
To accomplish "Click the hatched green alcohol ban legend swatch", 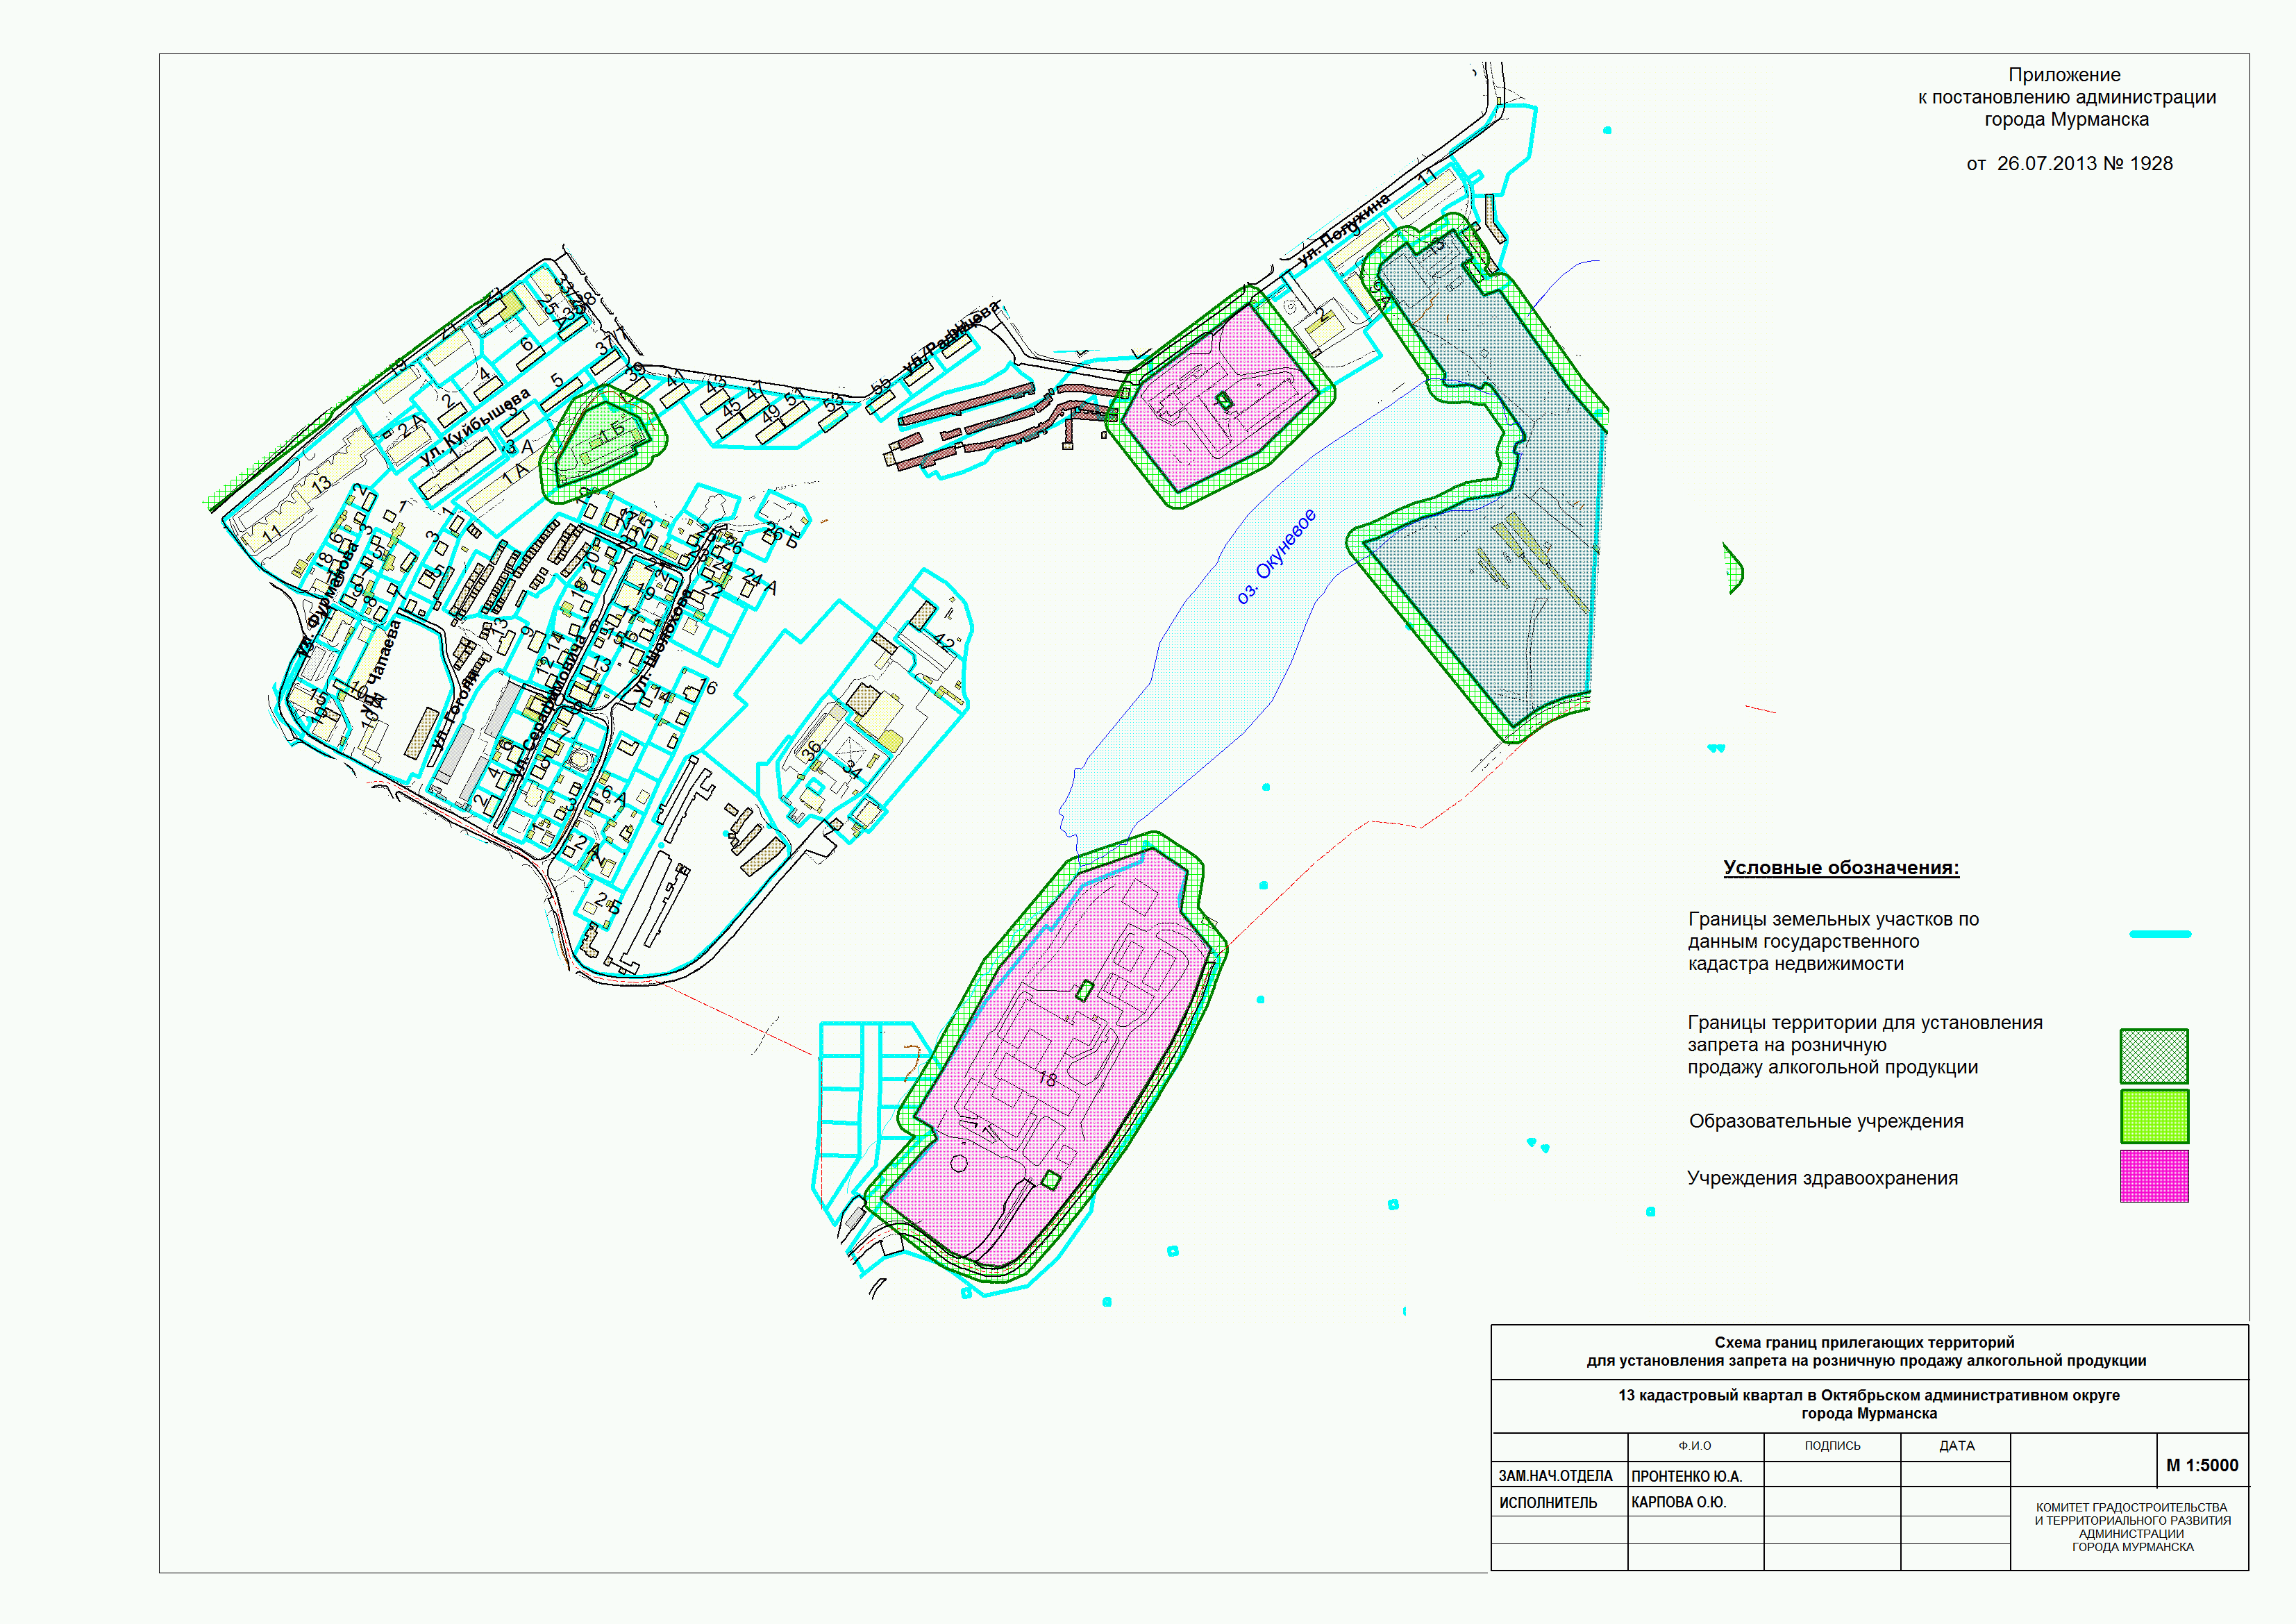I will pyautogui.click(x=2154, y=1056).
